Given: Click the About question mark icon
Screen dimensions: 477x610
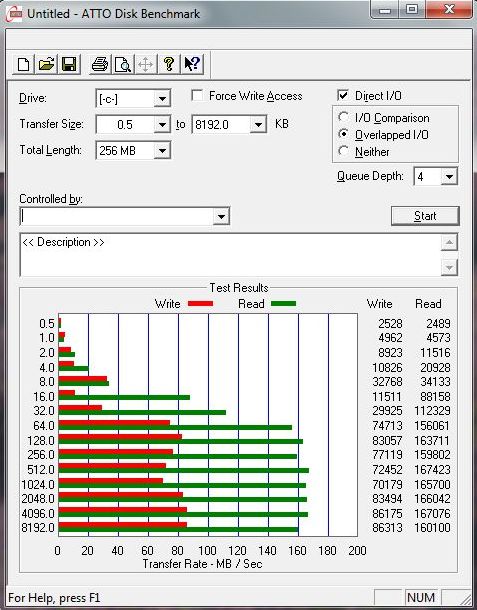Looking at the screenshot, I should click(x=169, y=64).
